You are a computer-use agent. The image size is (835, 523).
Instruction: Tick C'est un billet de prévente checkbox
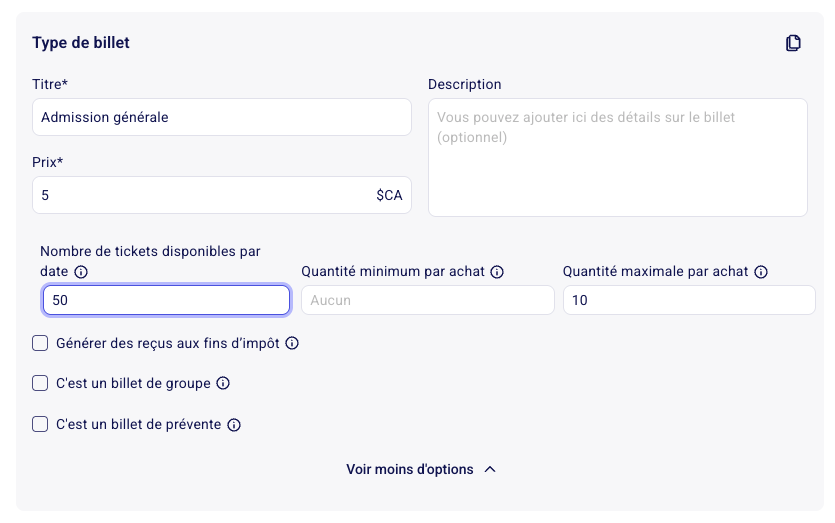[40, 424]
